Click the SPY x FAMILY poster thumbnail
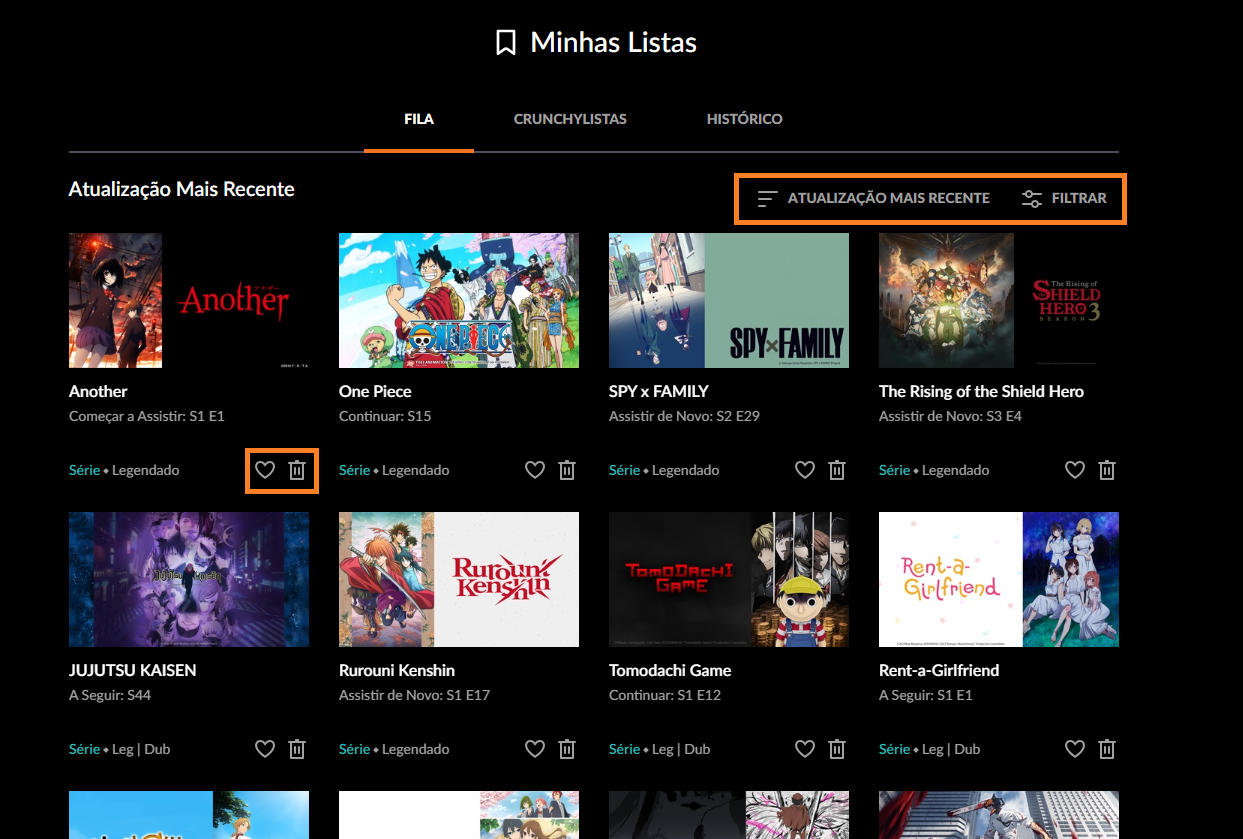The image size is (1243, 839). [729, 300]
